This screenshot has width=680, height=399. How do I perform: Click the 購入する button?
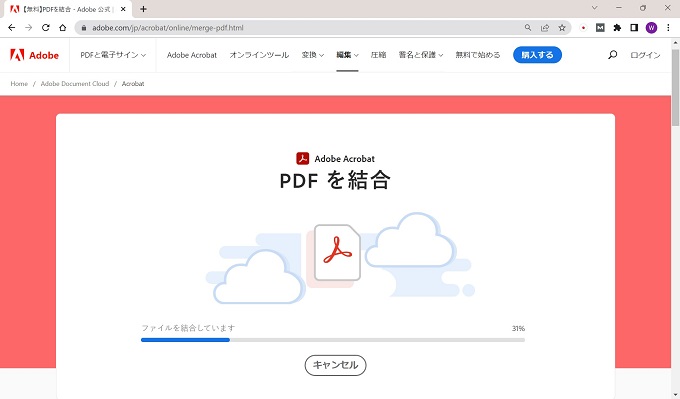click(537, 55)
